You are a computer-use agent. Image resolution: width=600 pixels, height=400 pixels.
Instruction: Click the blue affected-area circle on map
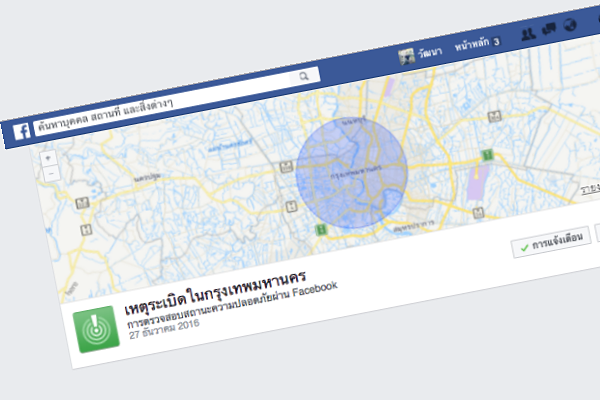point(352,172)
